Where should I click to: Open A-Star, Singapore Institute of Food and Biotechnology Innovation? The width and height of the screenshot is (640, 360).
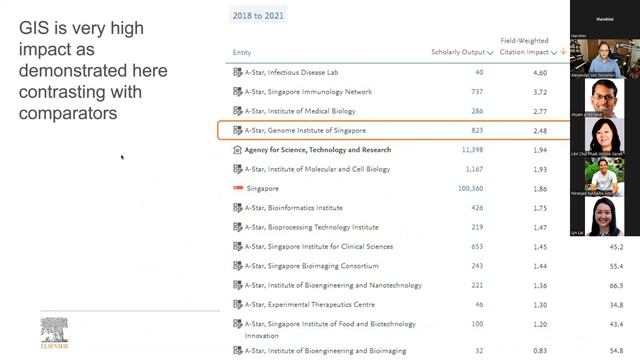[x=330, y=329]
